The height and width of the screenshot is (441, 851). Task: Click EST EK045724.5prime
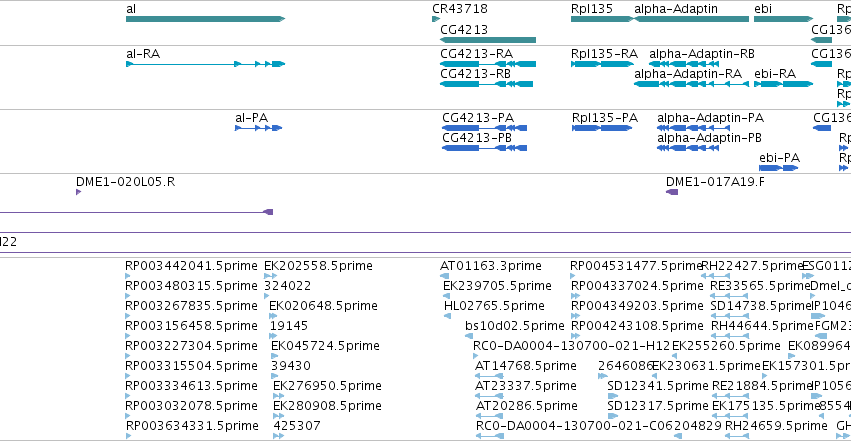(325, 346)
